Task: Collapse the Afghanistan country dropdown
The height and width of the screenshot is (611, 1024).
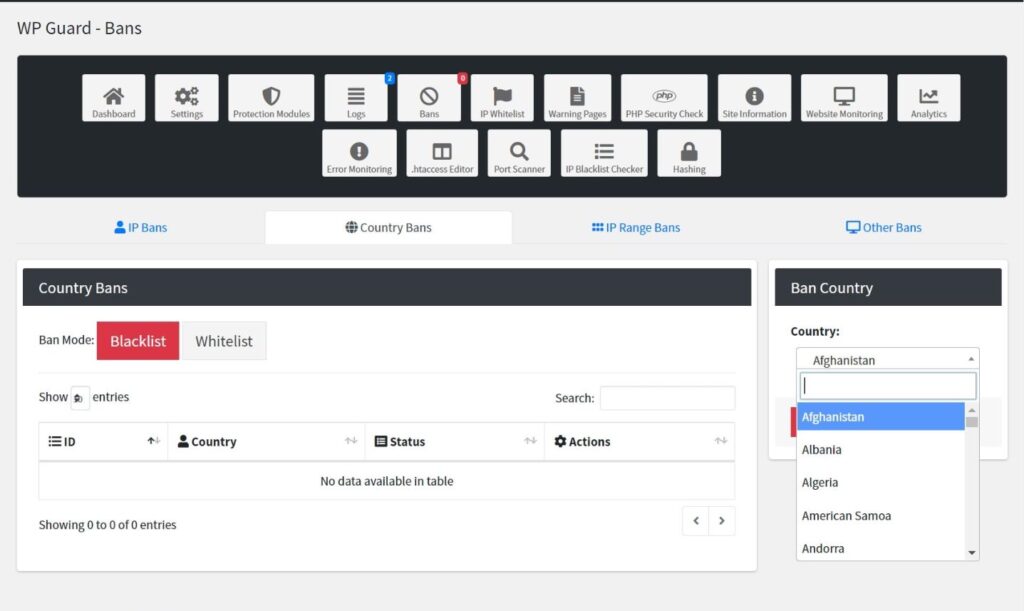Action: pyautogui.click(x=887, y=360)
